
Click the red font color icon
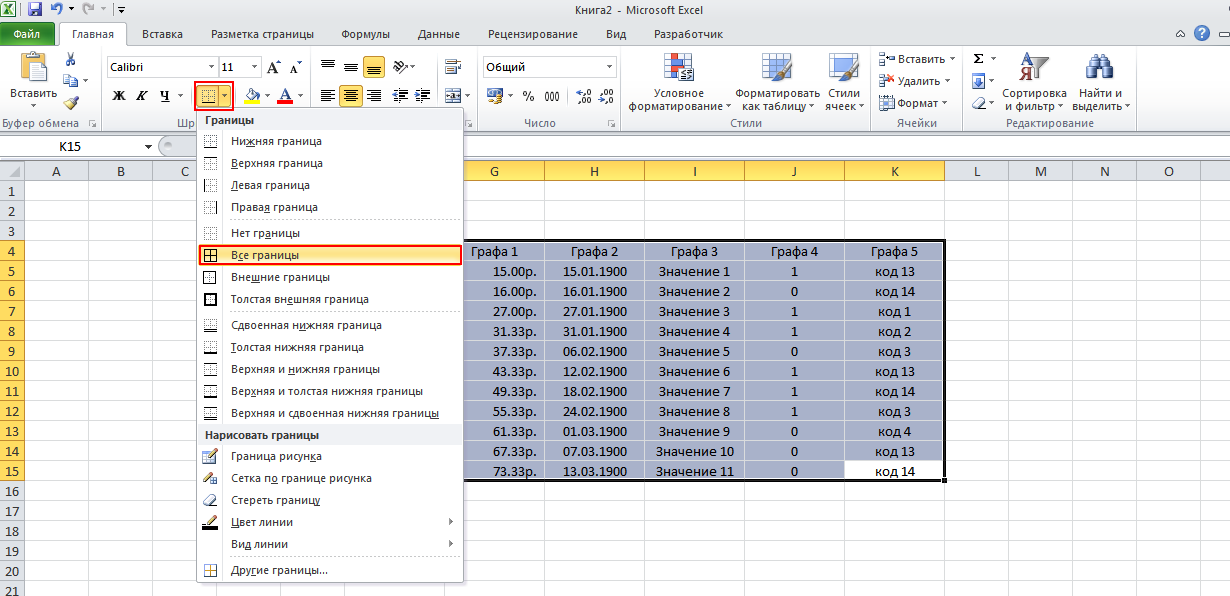285,96
